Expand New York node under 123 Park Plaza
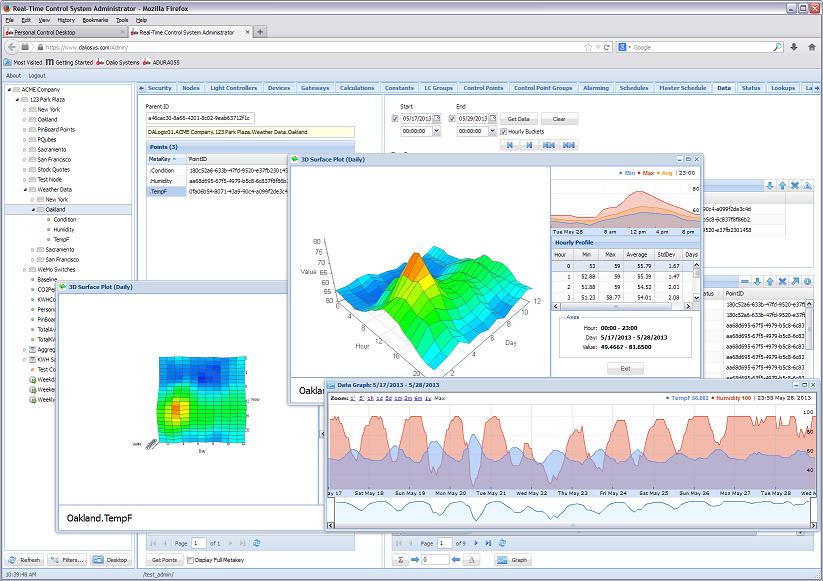 click(x=25, y=110)
